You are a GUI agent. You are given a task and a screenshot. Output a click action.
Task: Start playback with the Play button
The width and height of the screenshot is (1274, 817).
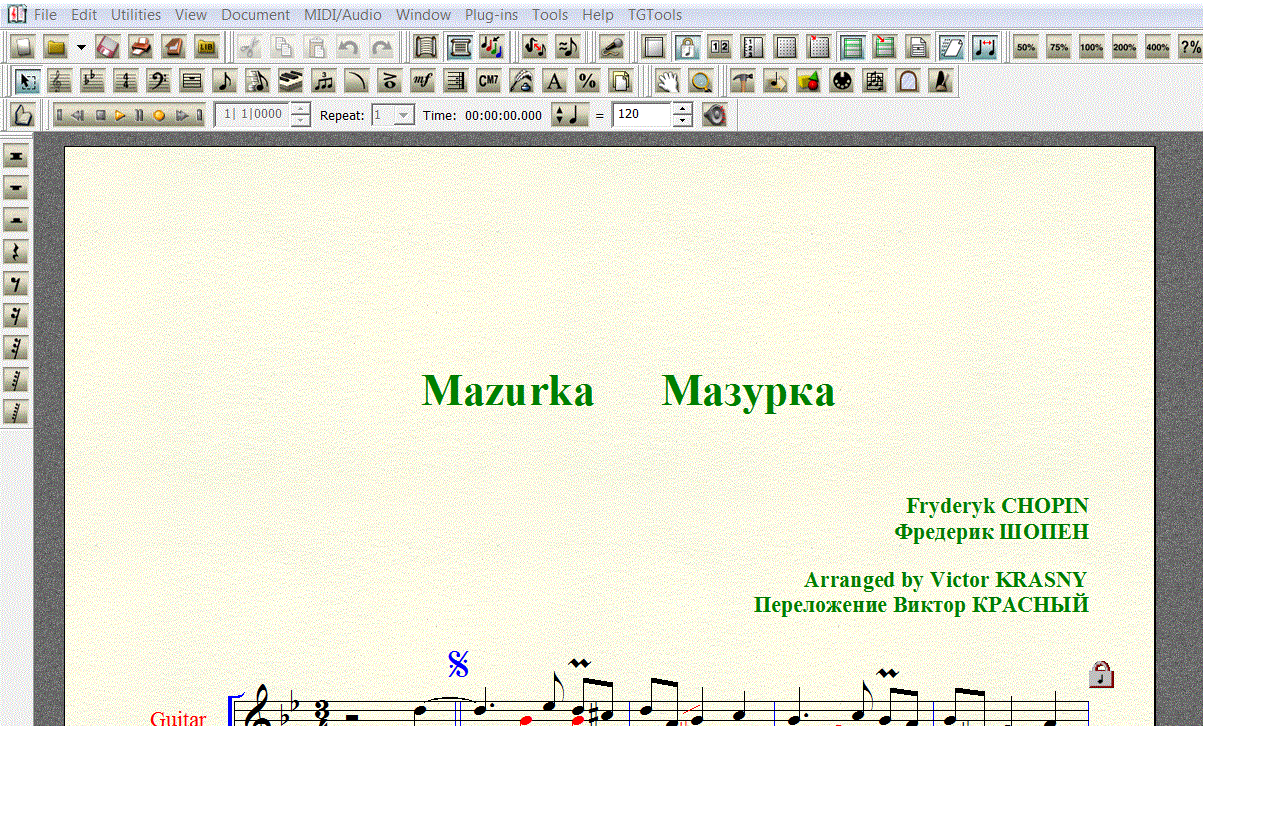coord(120,115)
